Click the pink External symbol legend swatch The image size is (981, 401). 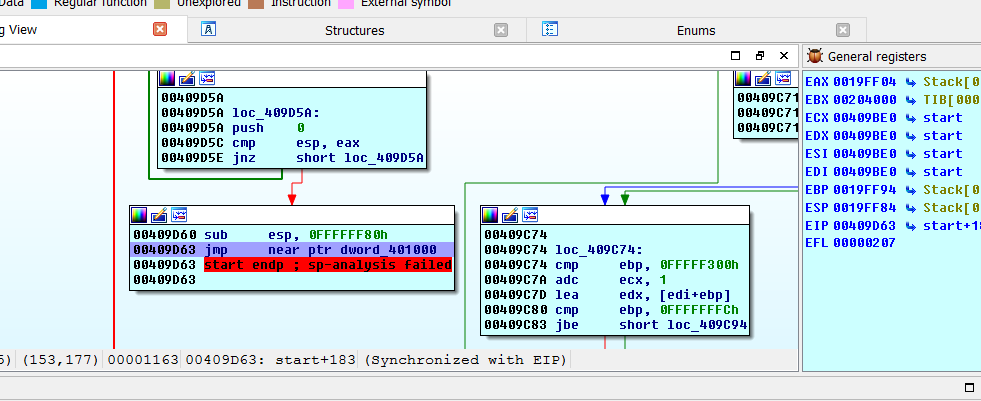tap(346, 3)
